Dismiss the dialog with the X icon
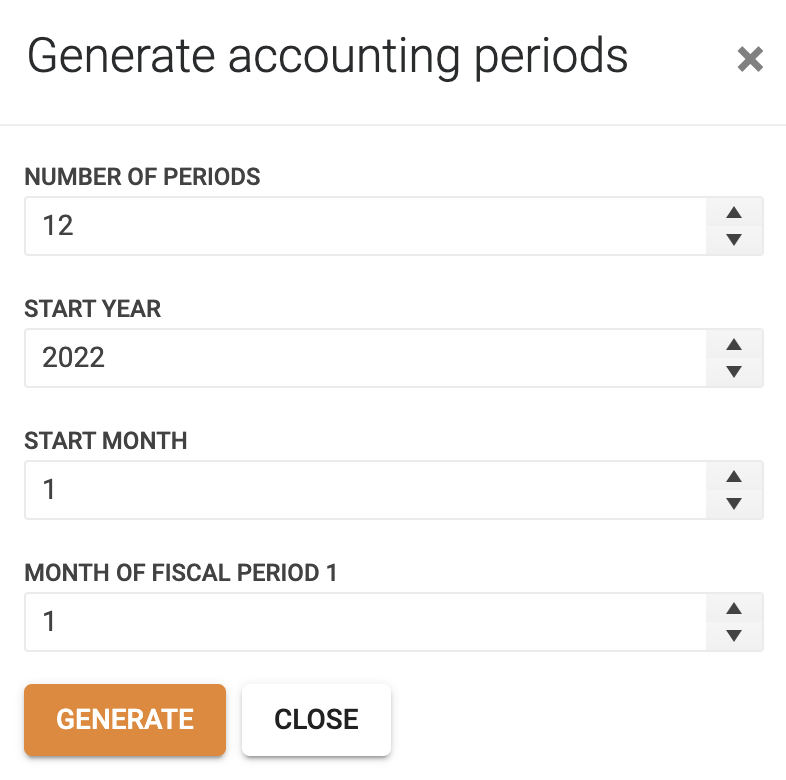This screenshot has height=780, width=786. pyautogui.click(x=750, y=59)
